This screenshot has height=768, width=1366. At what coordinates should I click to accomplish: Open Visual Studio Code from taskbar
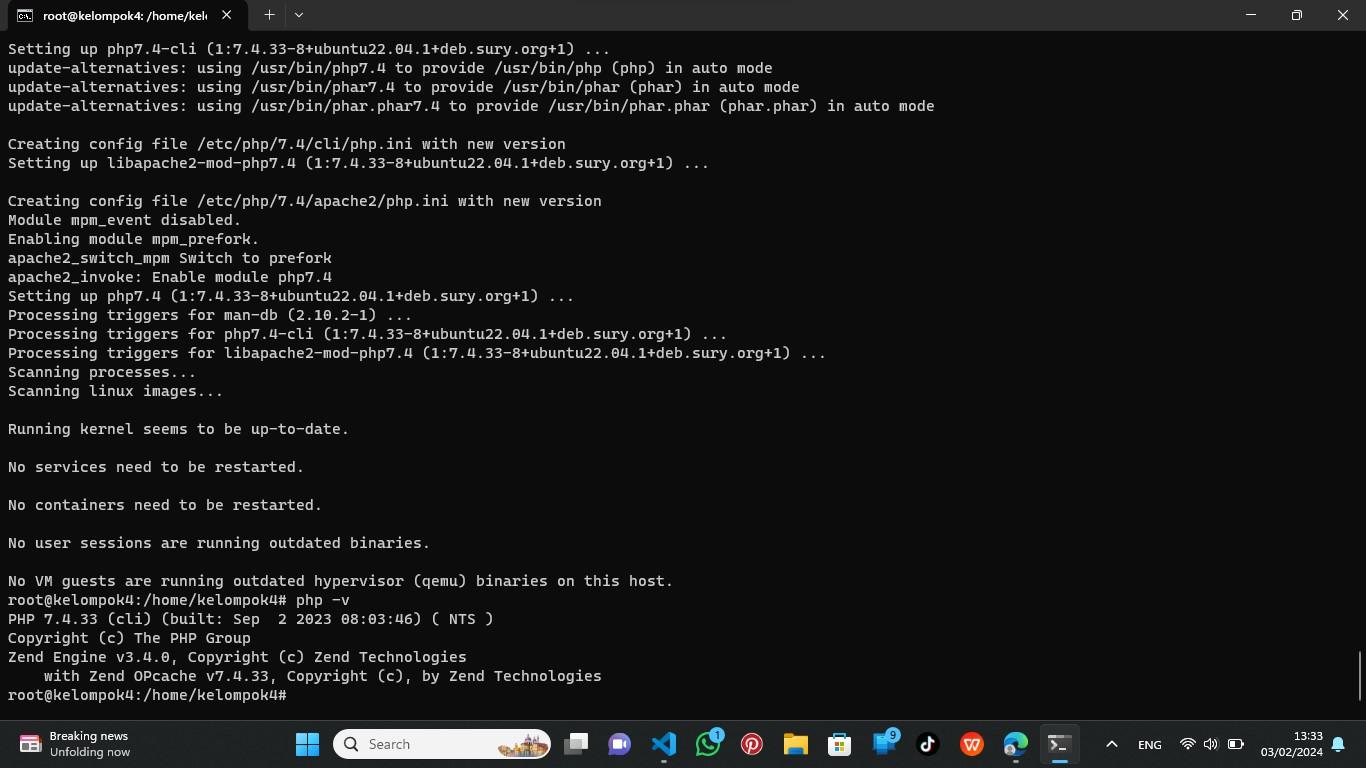click(x=664, y=744)
